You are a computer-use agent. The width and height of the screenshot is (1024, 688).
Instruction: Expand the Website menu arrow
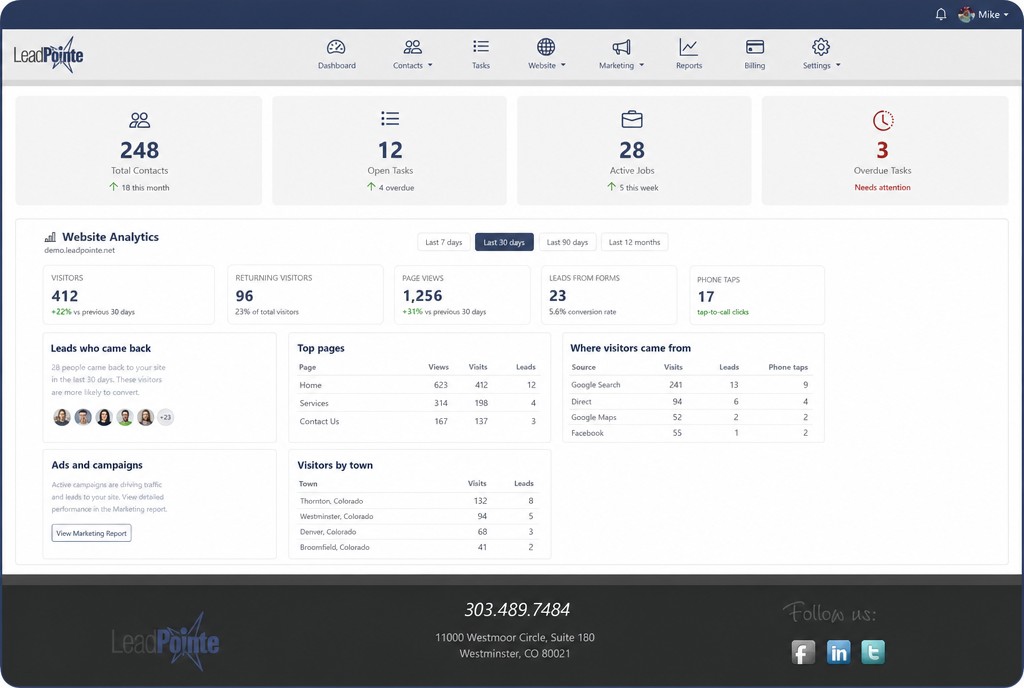tap(563, 65)
